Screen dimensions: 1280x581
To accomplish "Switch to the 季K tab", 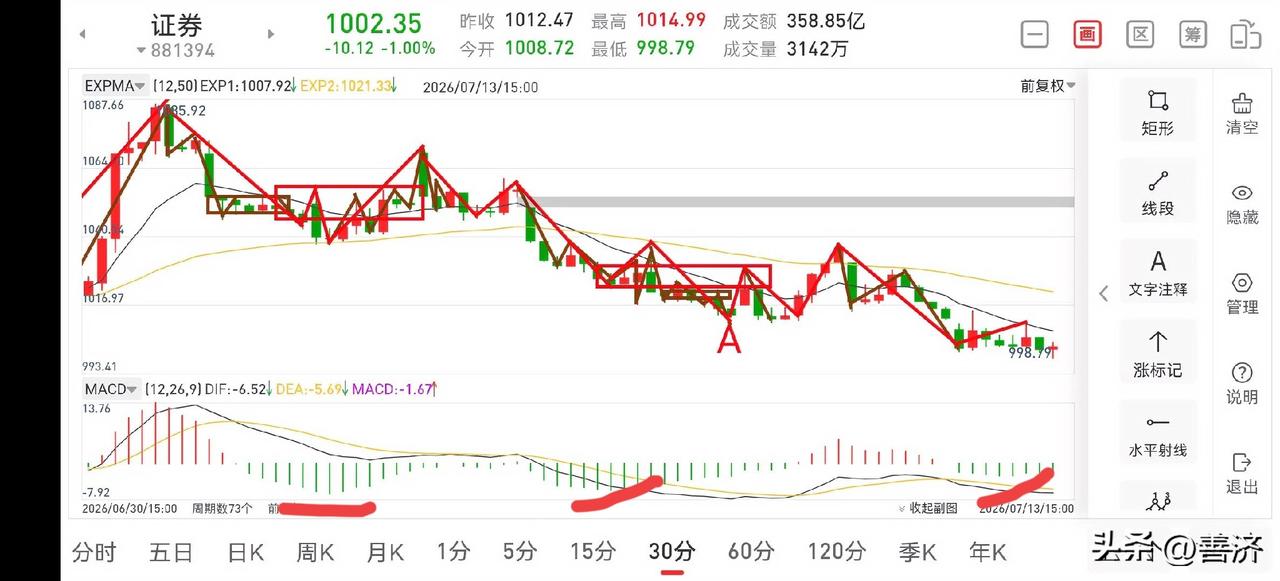I will coord(917,551).
